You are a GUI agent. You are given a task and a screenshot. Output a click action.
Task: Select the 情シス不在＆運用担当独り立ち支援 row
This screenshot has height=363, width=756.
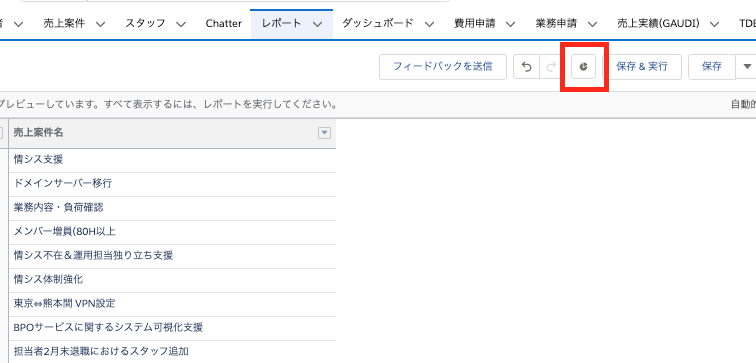[172, 255]
